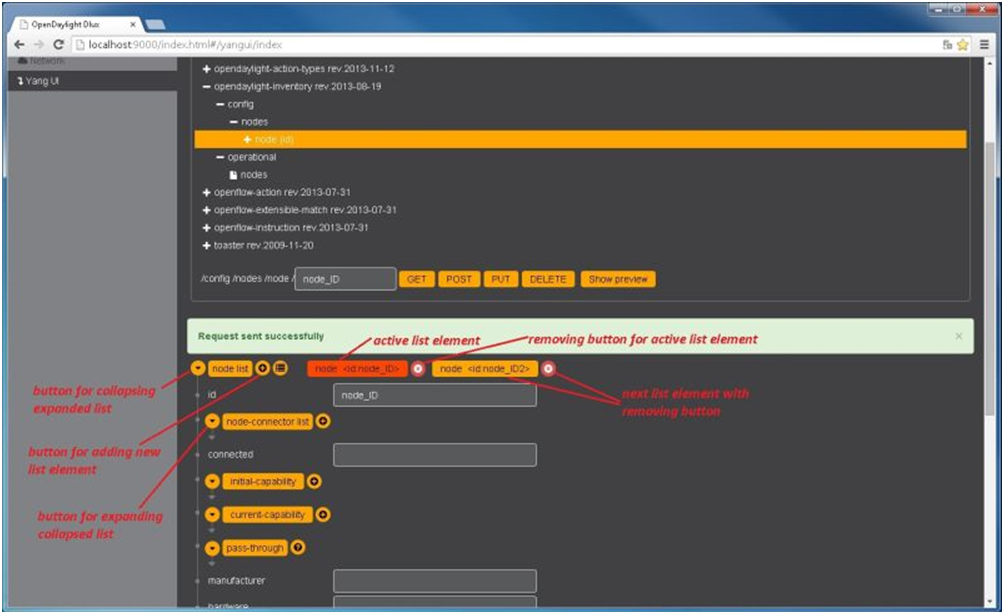Click initial-capability label
1002x612 pixels.
(263, 482)
